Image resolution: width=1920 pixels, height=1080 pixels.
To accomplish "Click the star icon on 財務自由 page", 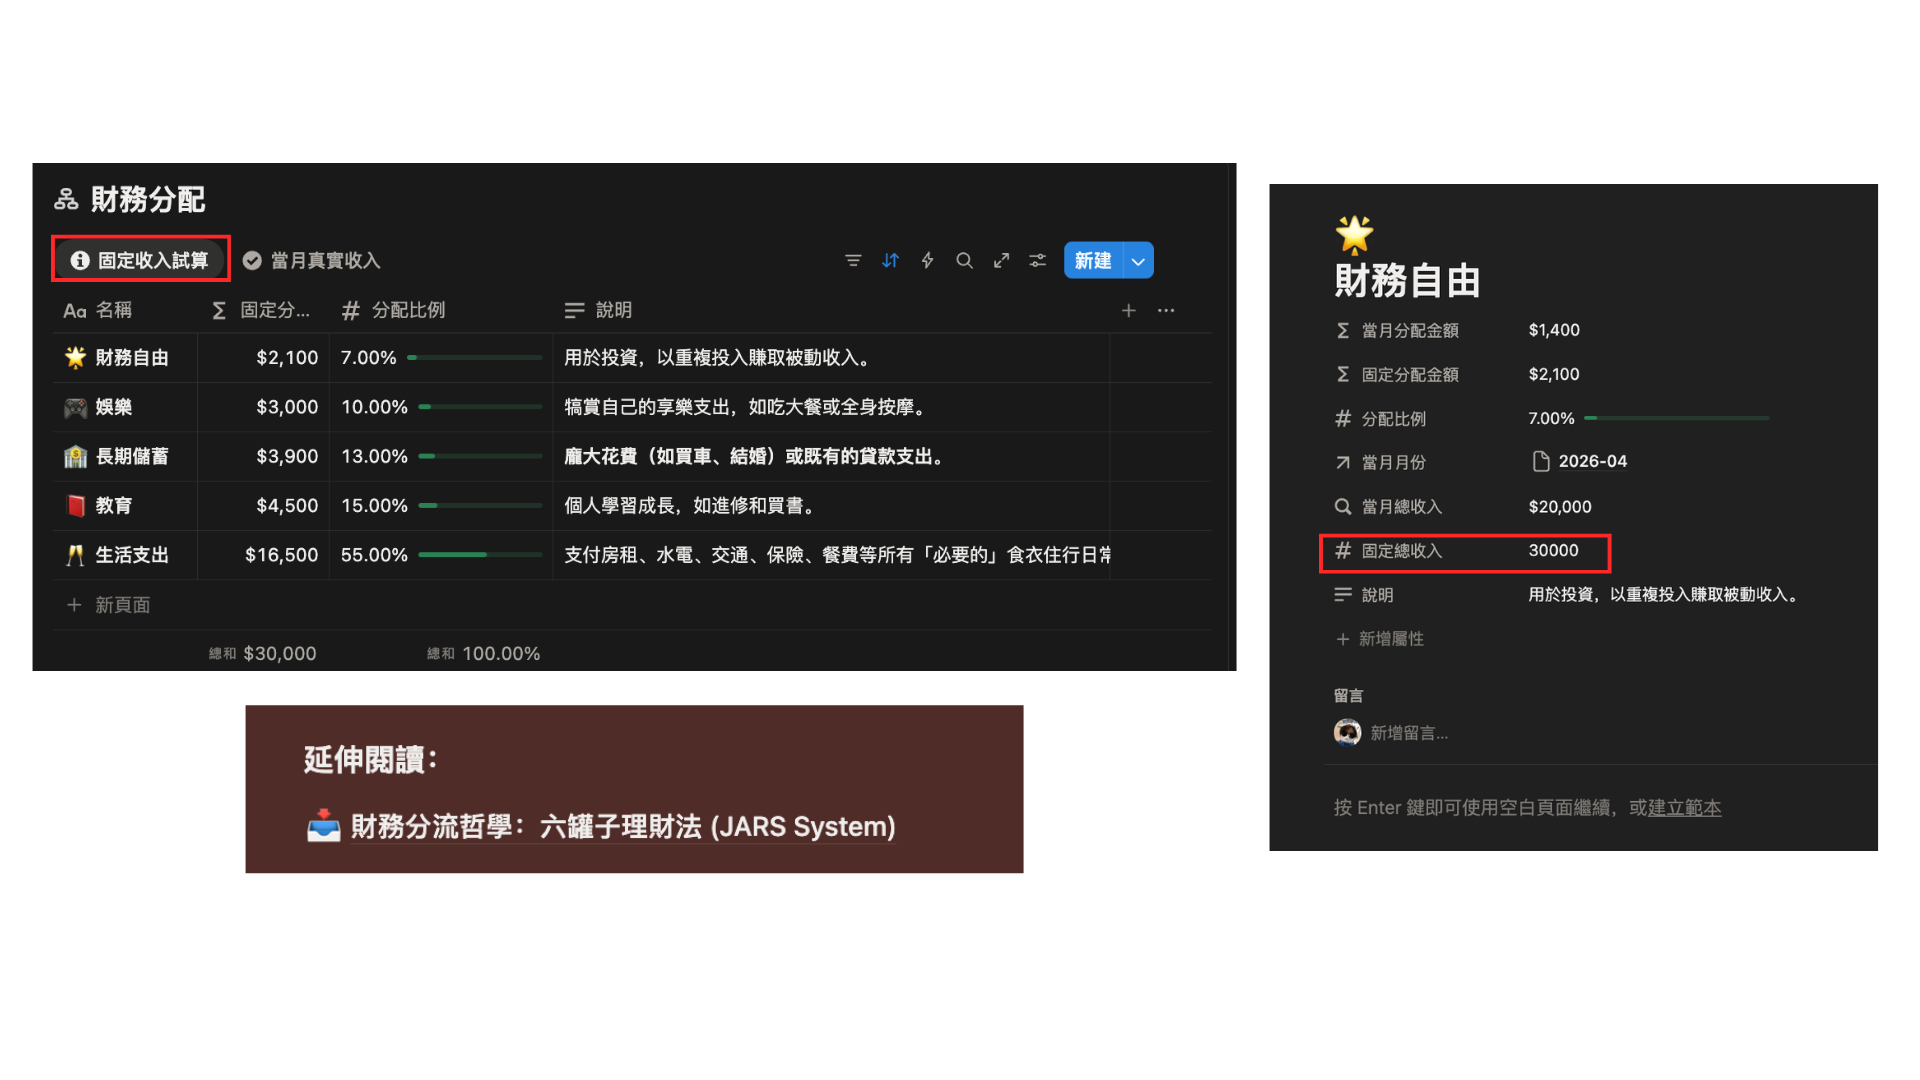I will click(x=1354, y=235).
